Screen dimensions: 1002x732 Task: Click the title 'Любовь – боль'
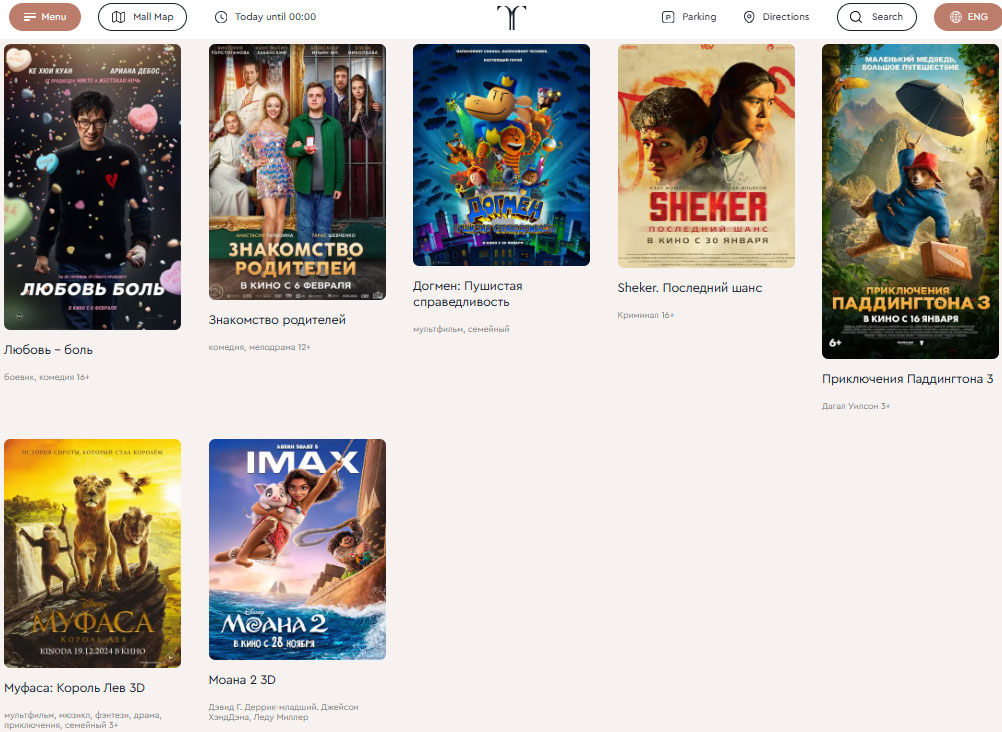click(49, 350)
